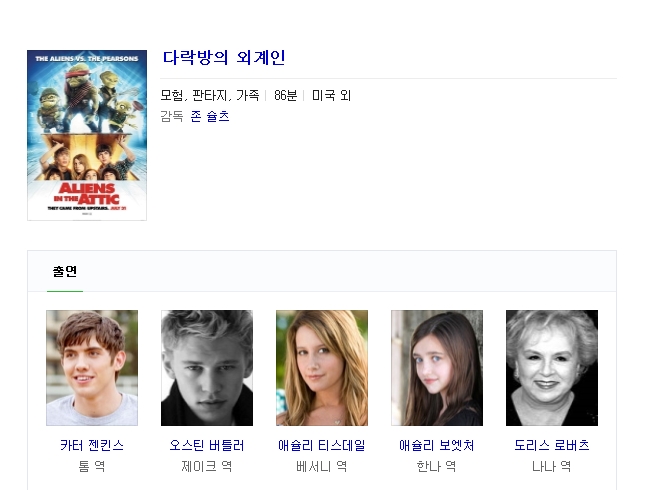The image size is (645, 490).
Task: Open 애슐리 보엣처 name link
Action: (437, 445)
